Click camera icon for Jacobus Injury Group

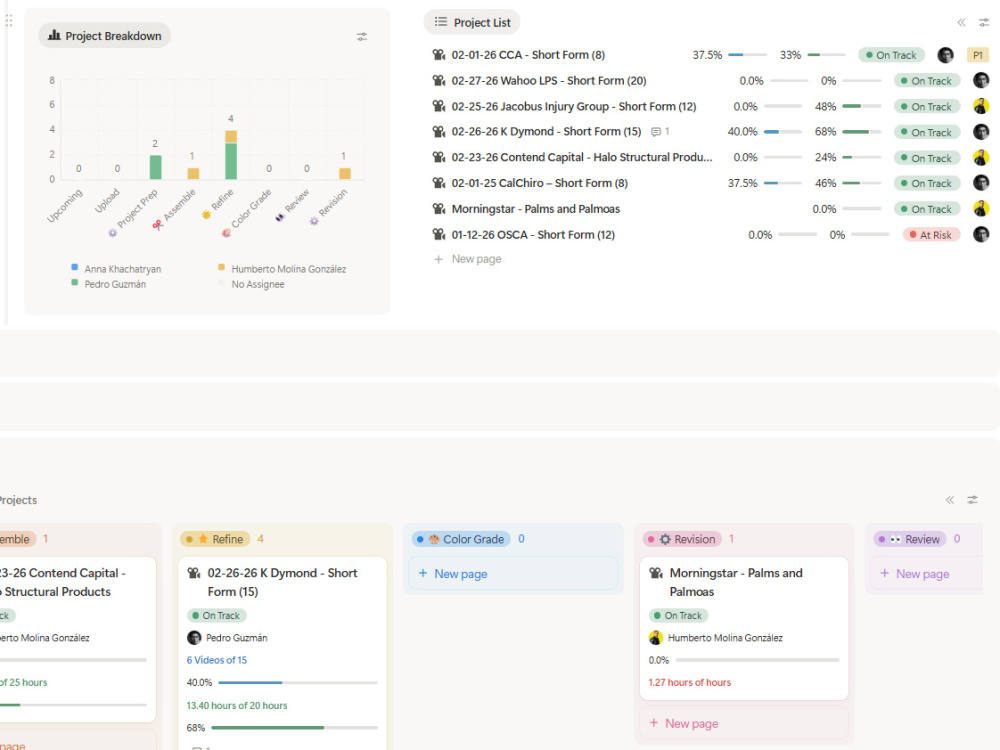[439, 106]
